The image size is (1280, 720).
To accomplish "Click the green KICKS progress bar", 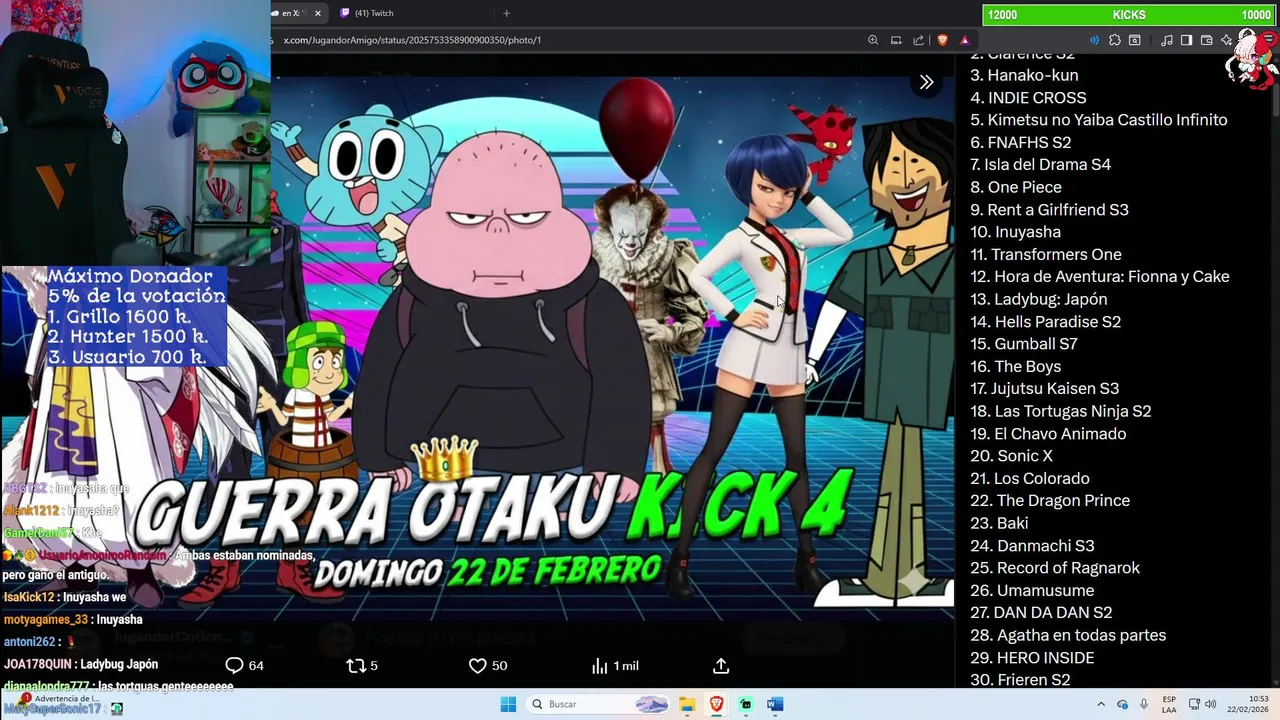I will pyautogui.click(x=1127, y=15).
